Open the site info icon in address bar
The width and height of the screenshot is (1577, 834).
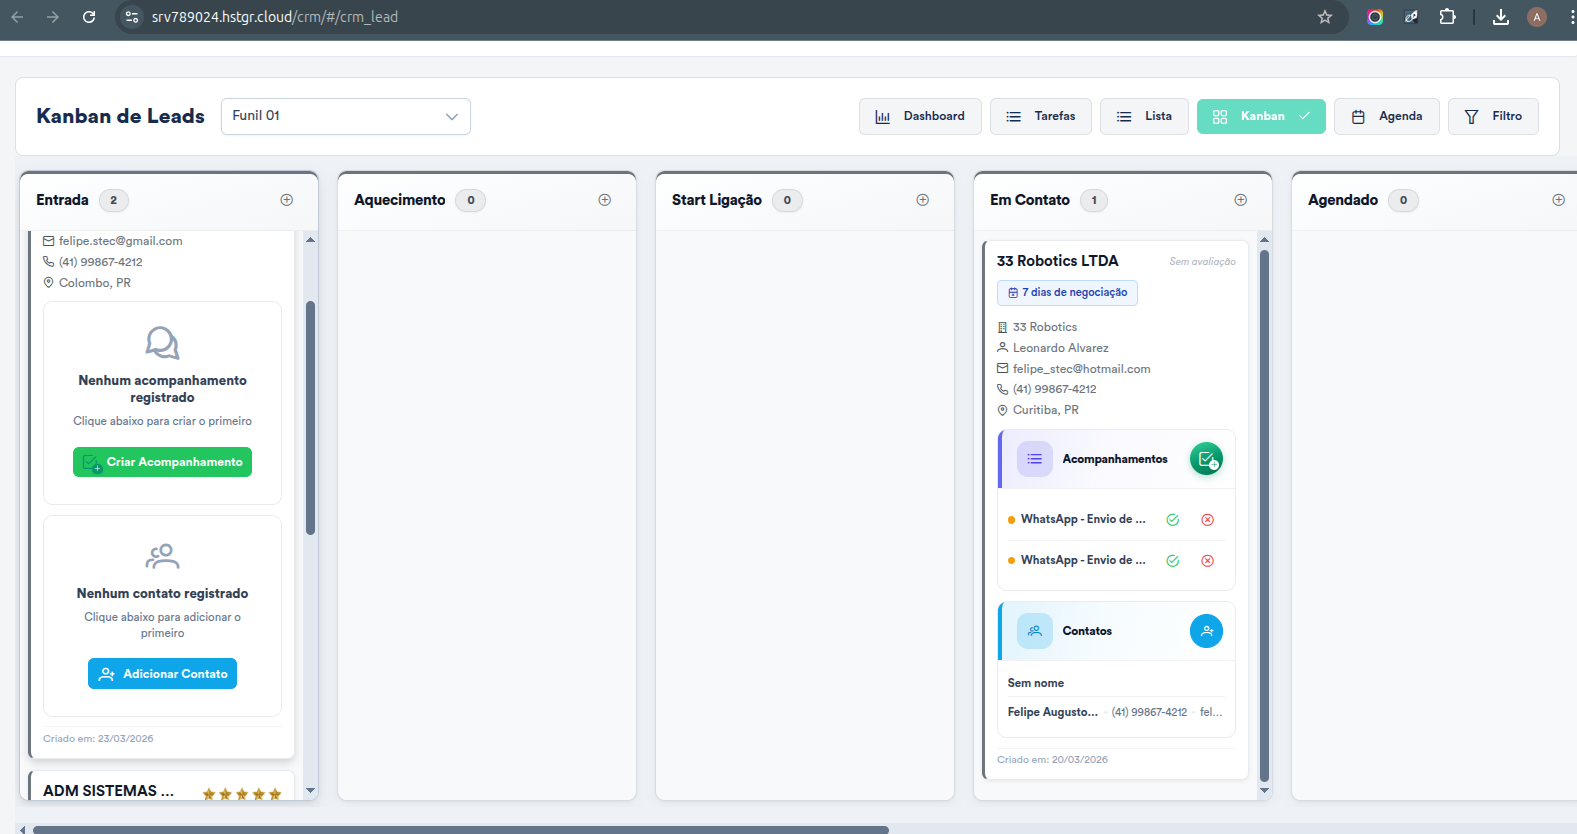(131, 17)
